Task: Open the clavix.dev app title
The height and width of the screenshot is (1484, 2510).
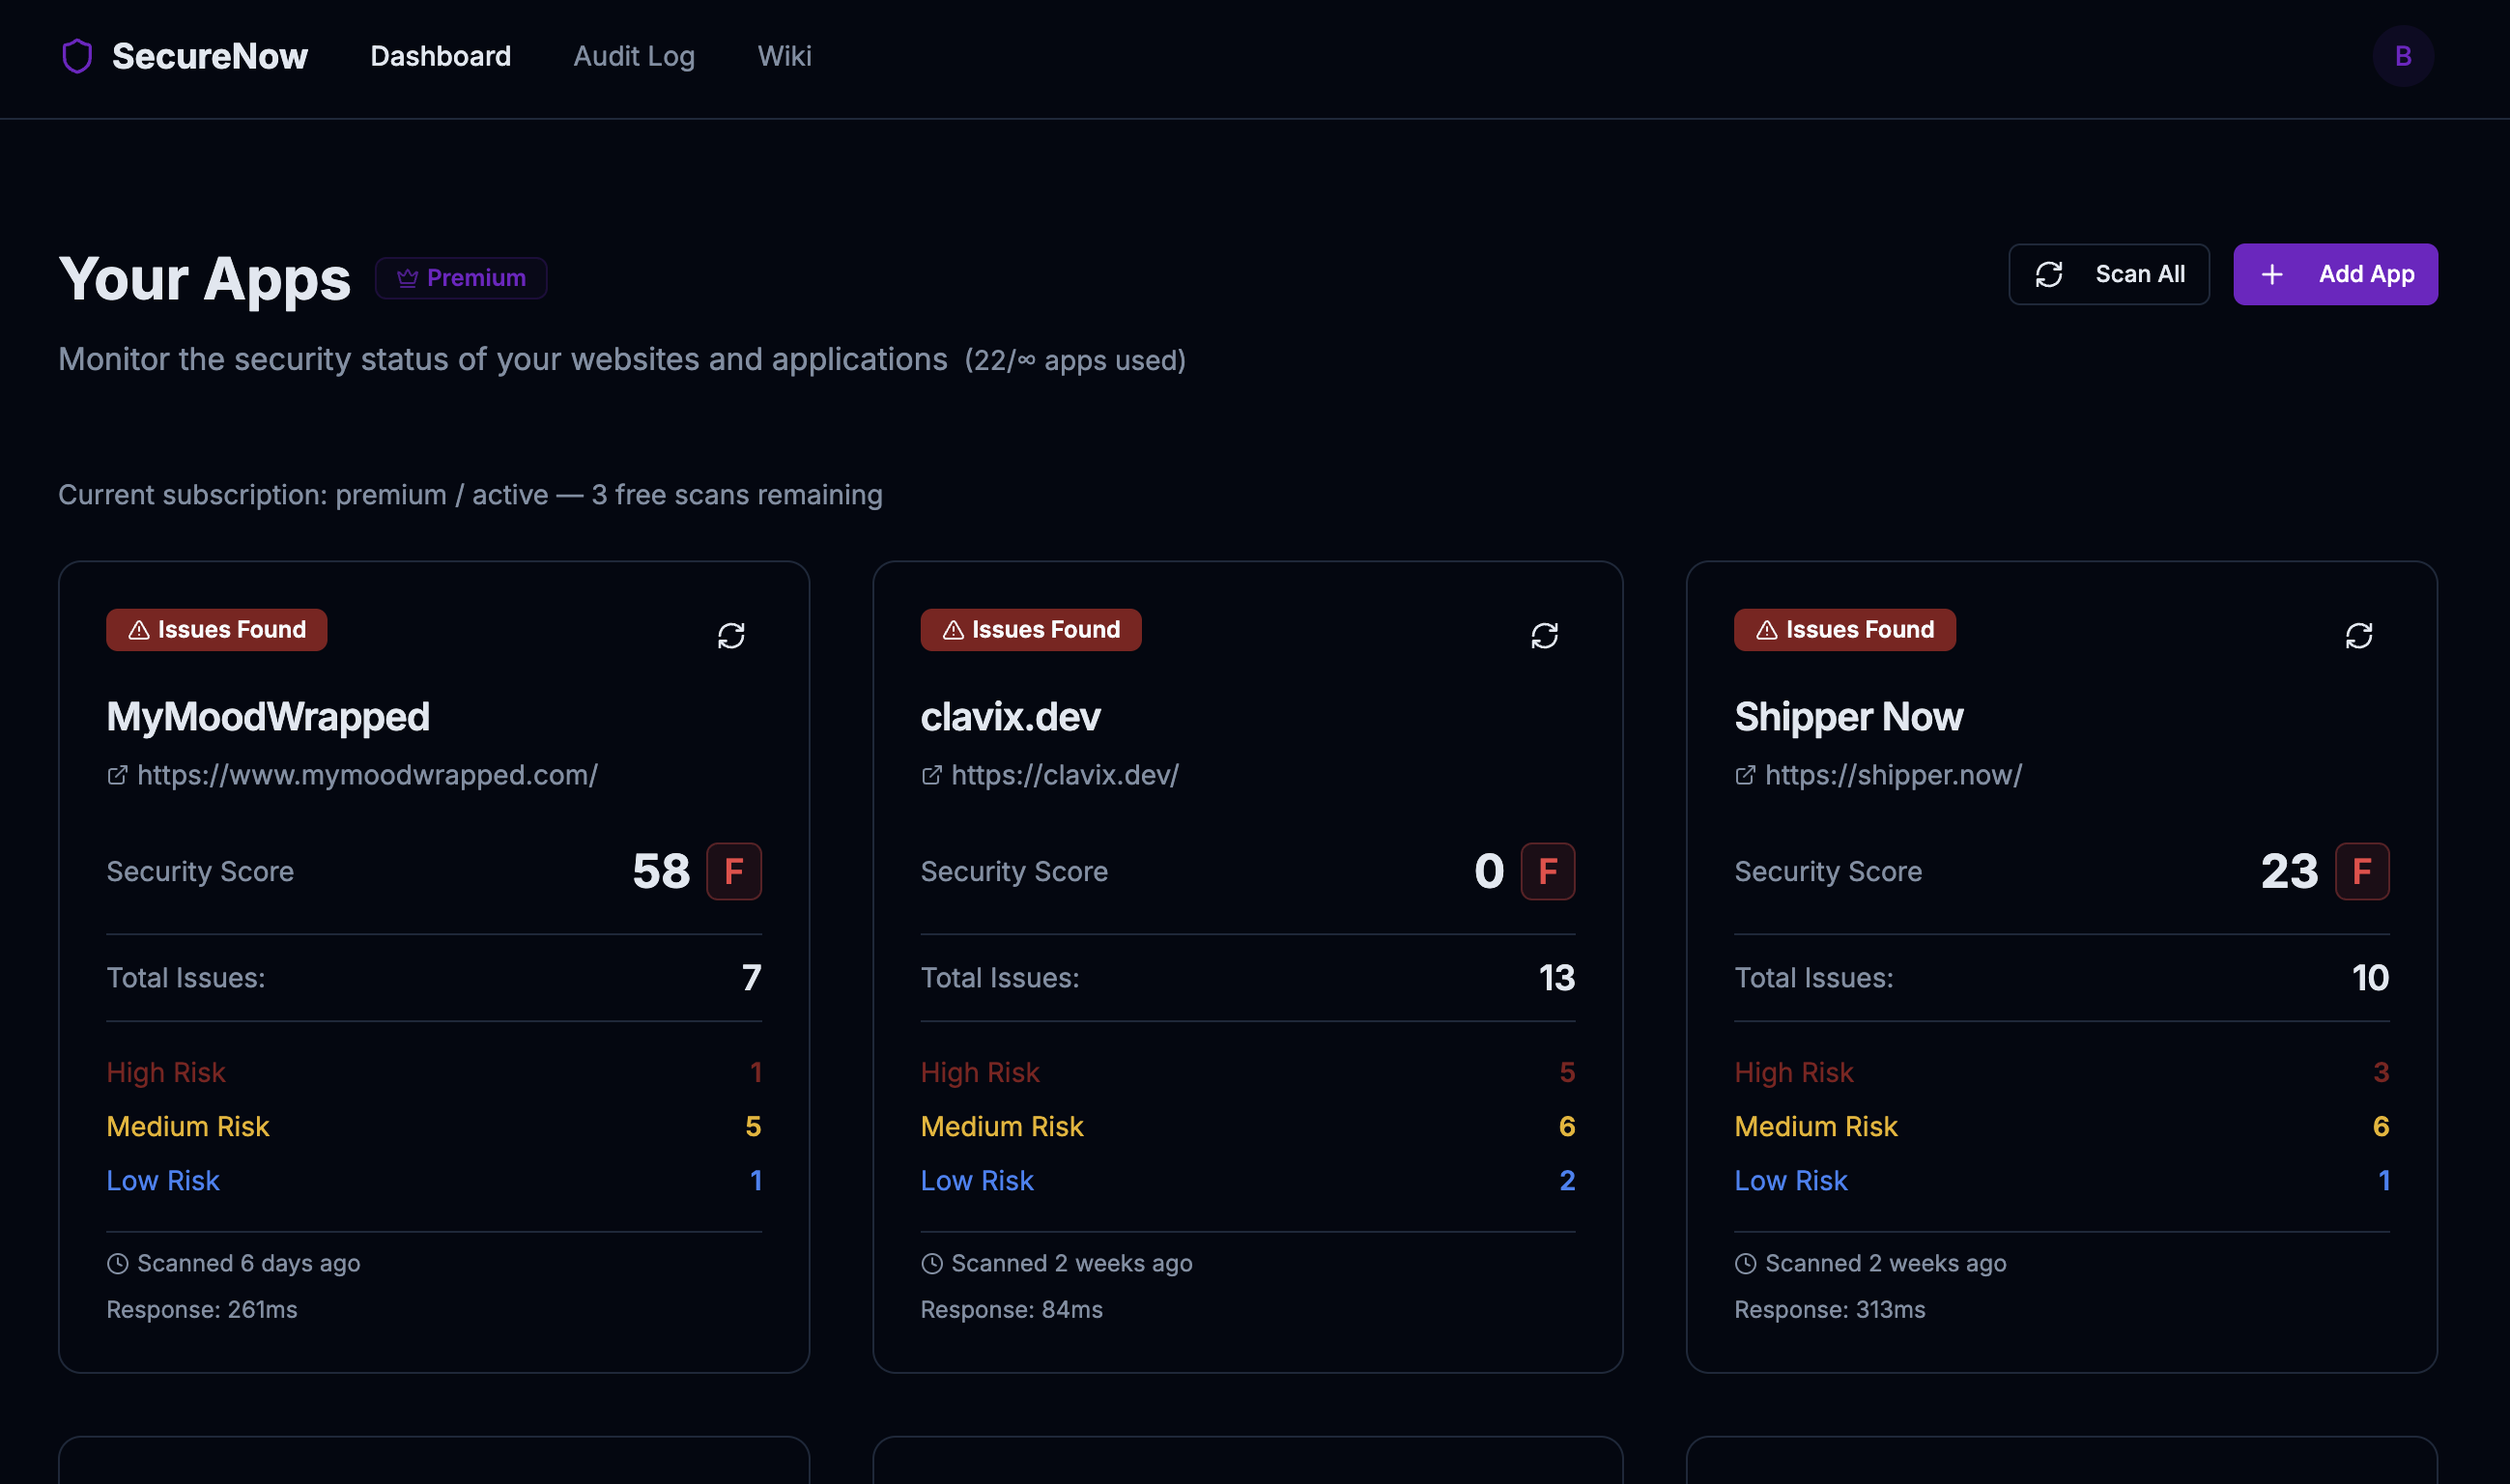Action: point(1010,717)
